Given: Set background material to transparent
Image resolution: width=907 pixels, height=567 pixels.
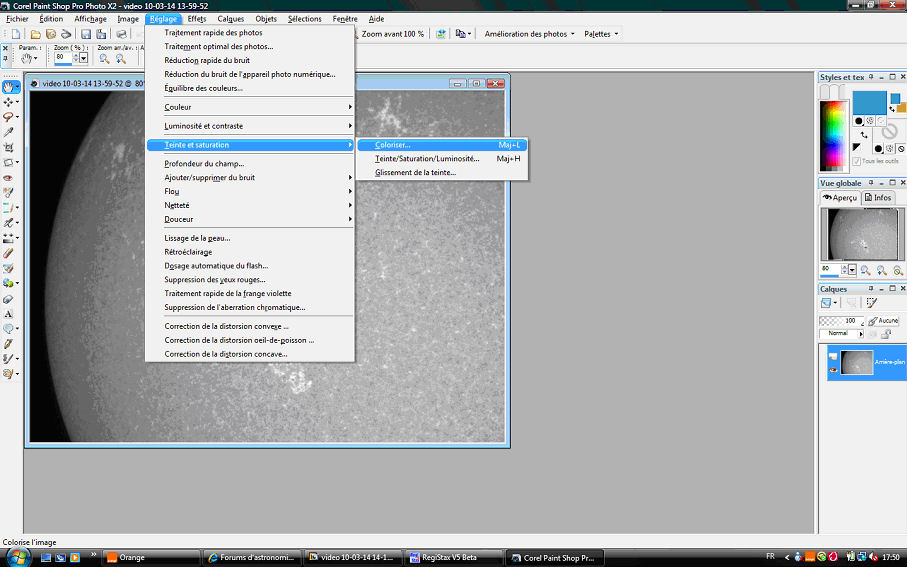Looking at the screenshot, I should pos(901,149).
